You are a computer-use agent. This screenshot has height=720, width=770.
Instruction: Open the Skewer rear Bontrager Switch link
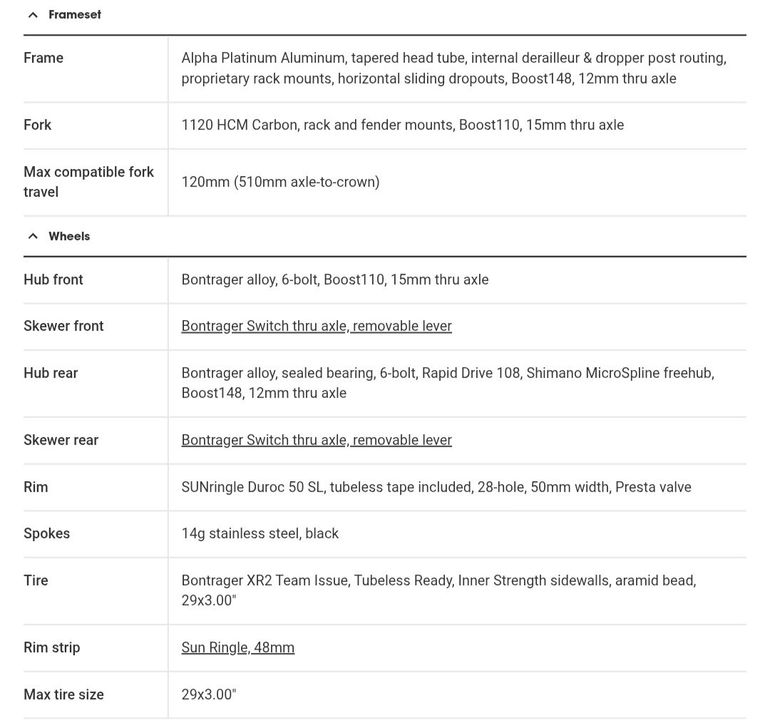click(316, 440)
